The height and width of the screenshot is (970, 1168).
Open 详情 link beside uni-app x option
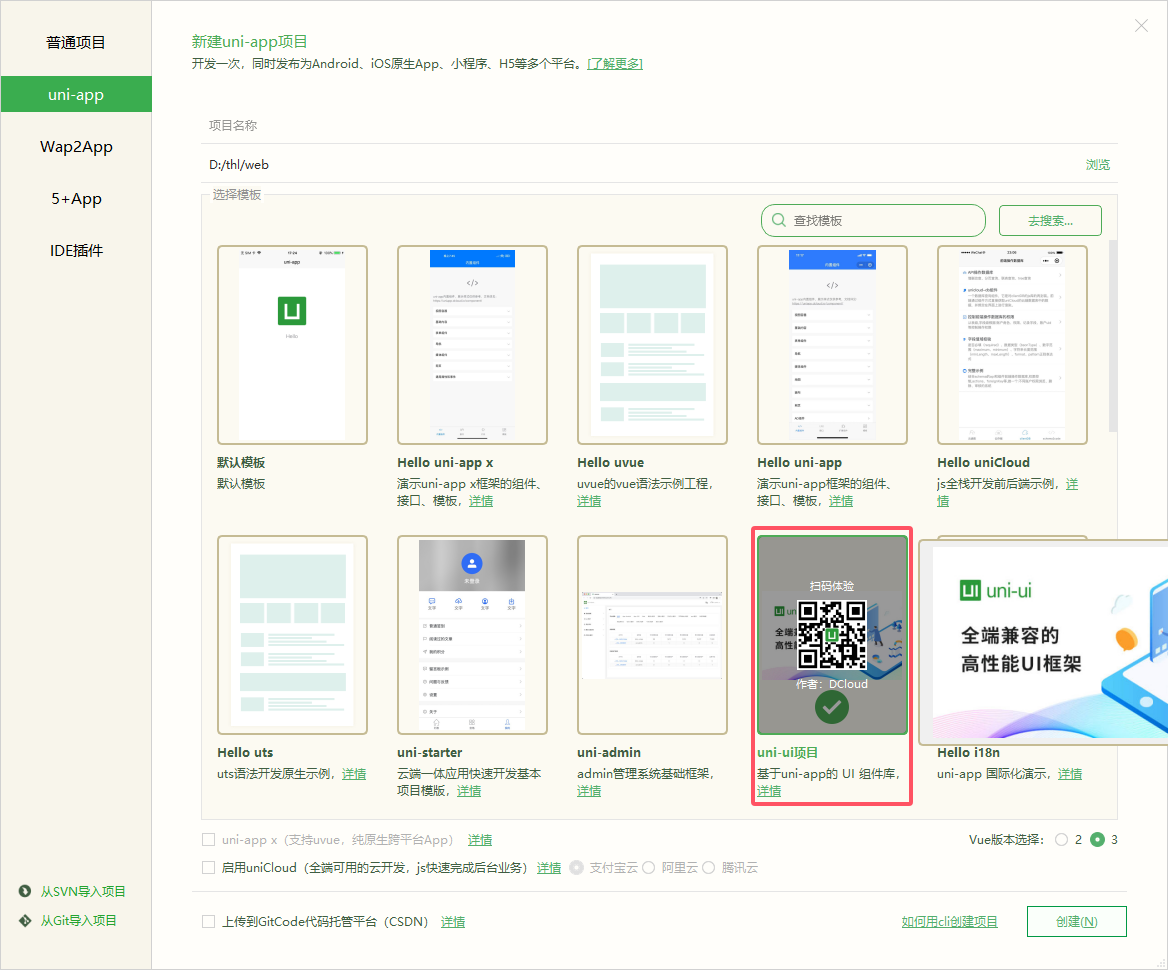[x=480, y=840]
